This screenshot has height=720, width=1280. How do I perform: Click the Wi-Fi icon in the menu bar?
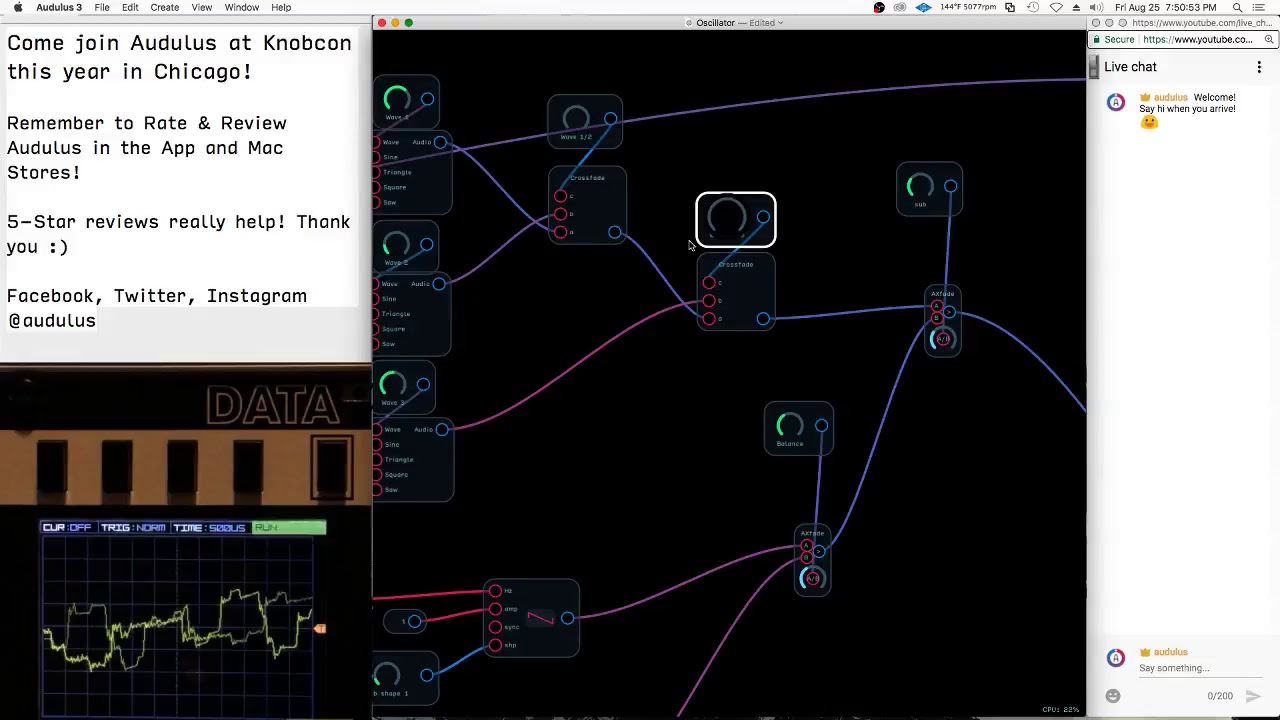(x=1056, y=7)
